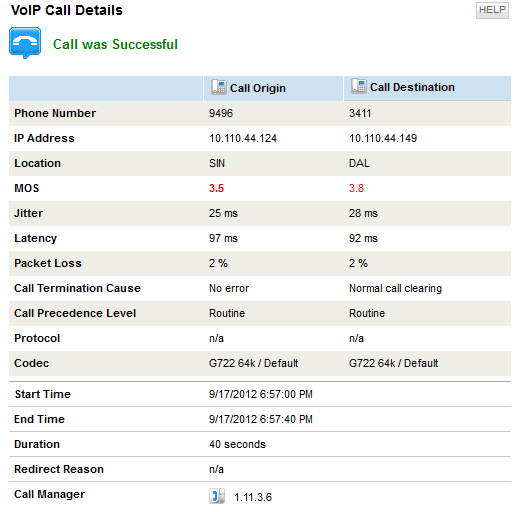This screenshot has height=512, width=517.
Task: Click the Start Time value
Action: coord(261,394)
